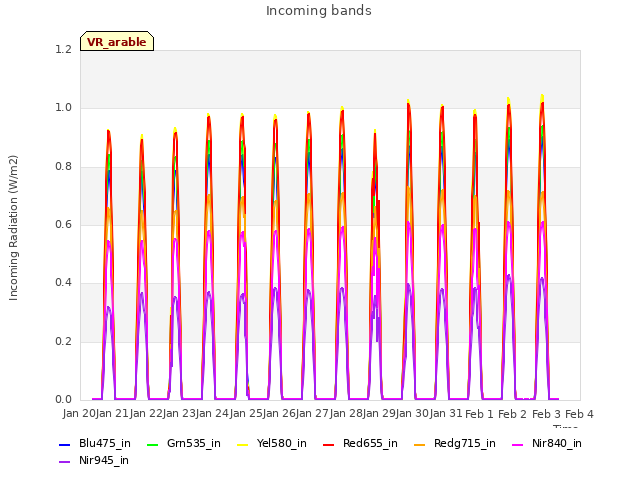Click the Incoming bands chart title
This screenshot has height=480, width=640.
click(319, 11)
